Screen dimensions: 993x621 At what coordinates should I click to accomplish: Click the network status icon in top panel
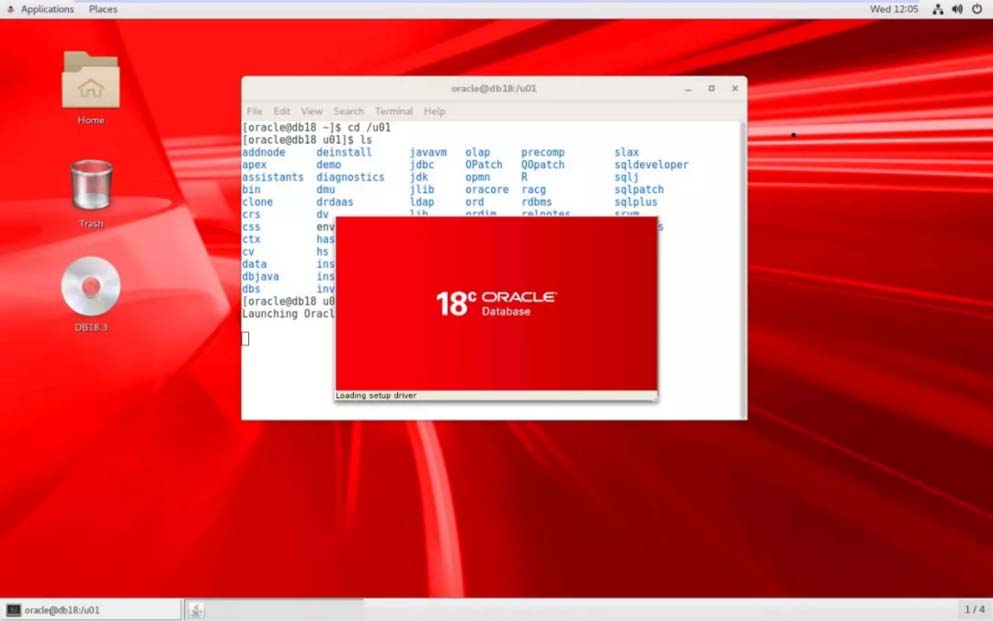(938, 9)
